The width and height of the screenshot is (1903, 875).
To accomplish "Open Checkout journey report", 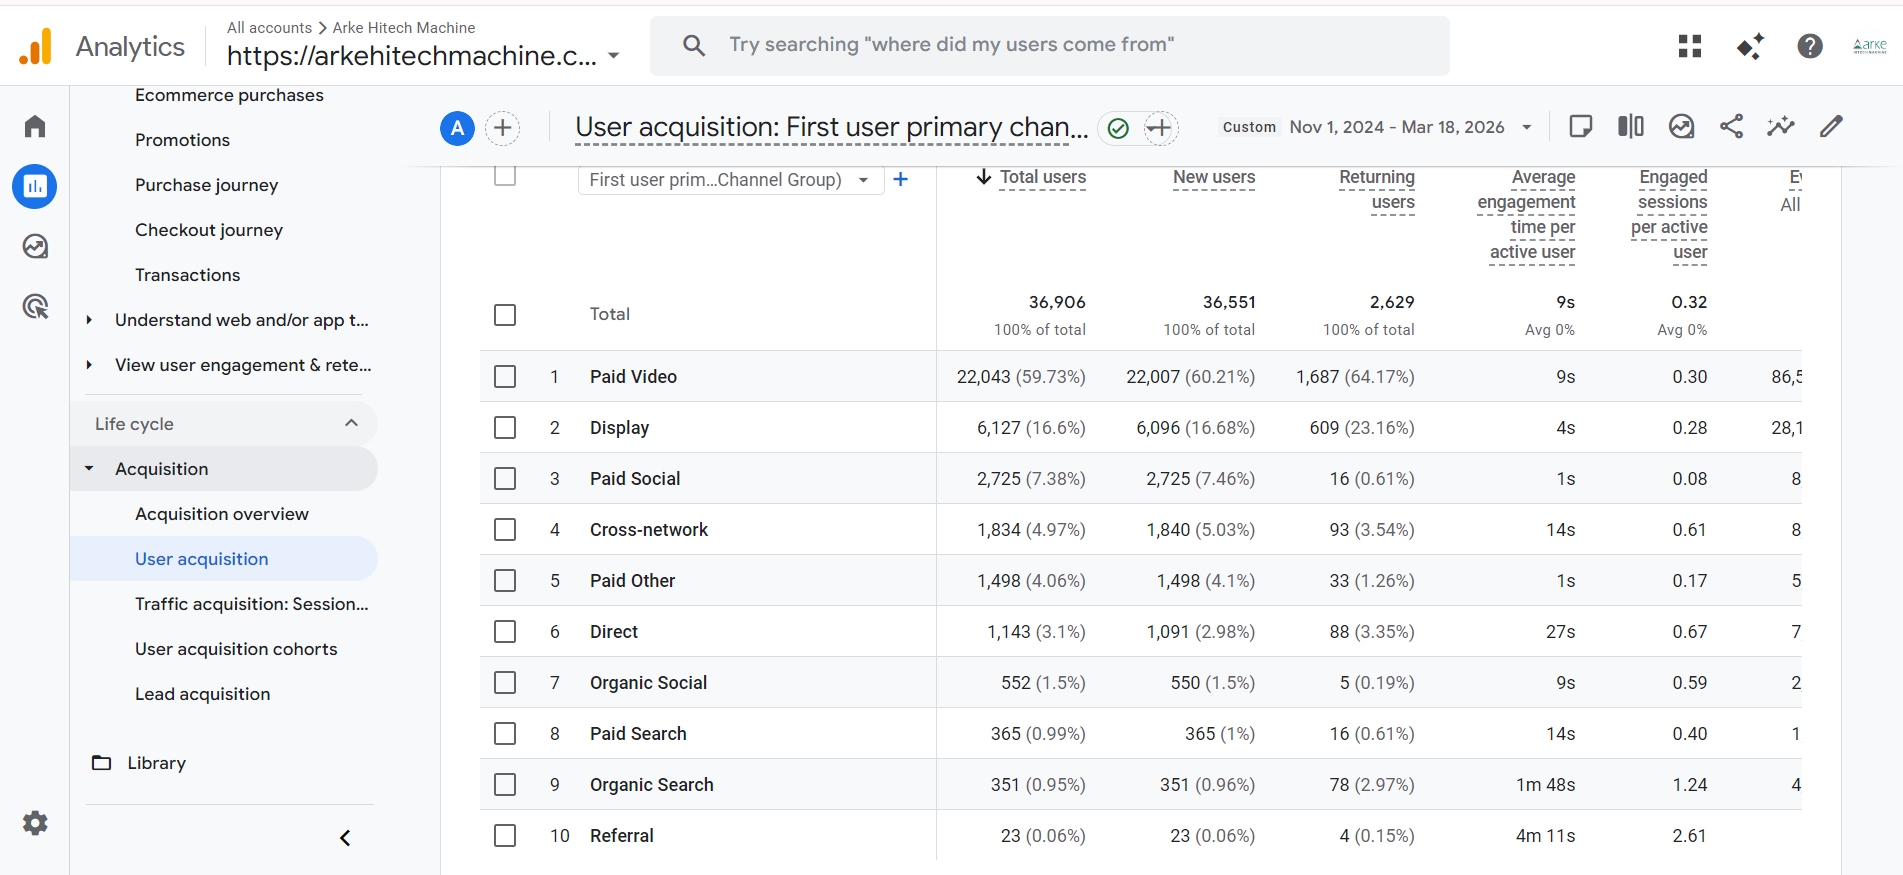I will (x=209, y=230).
